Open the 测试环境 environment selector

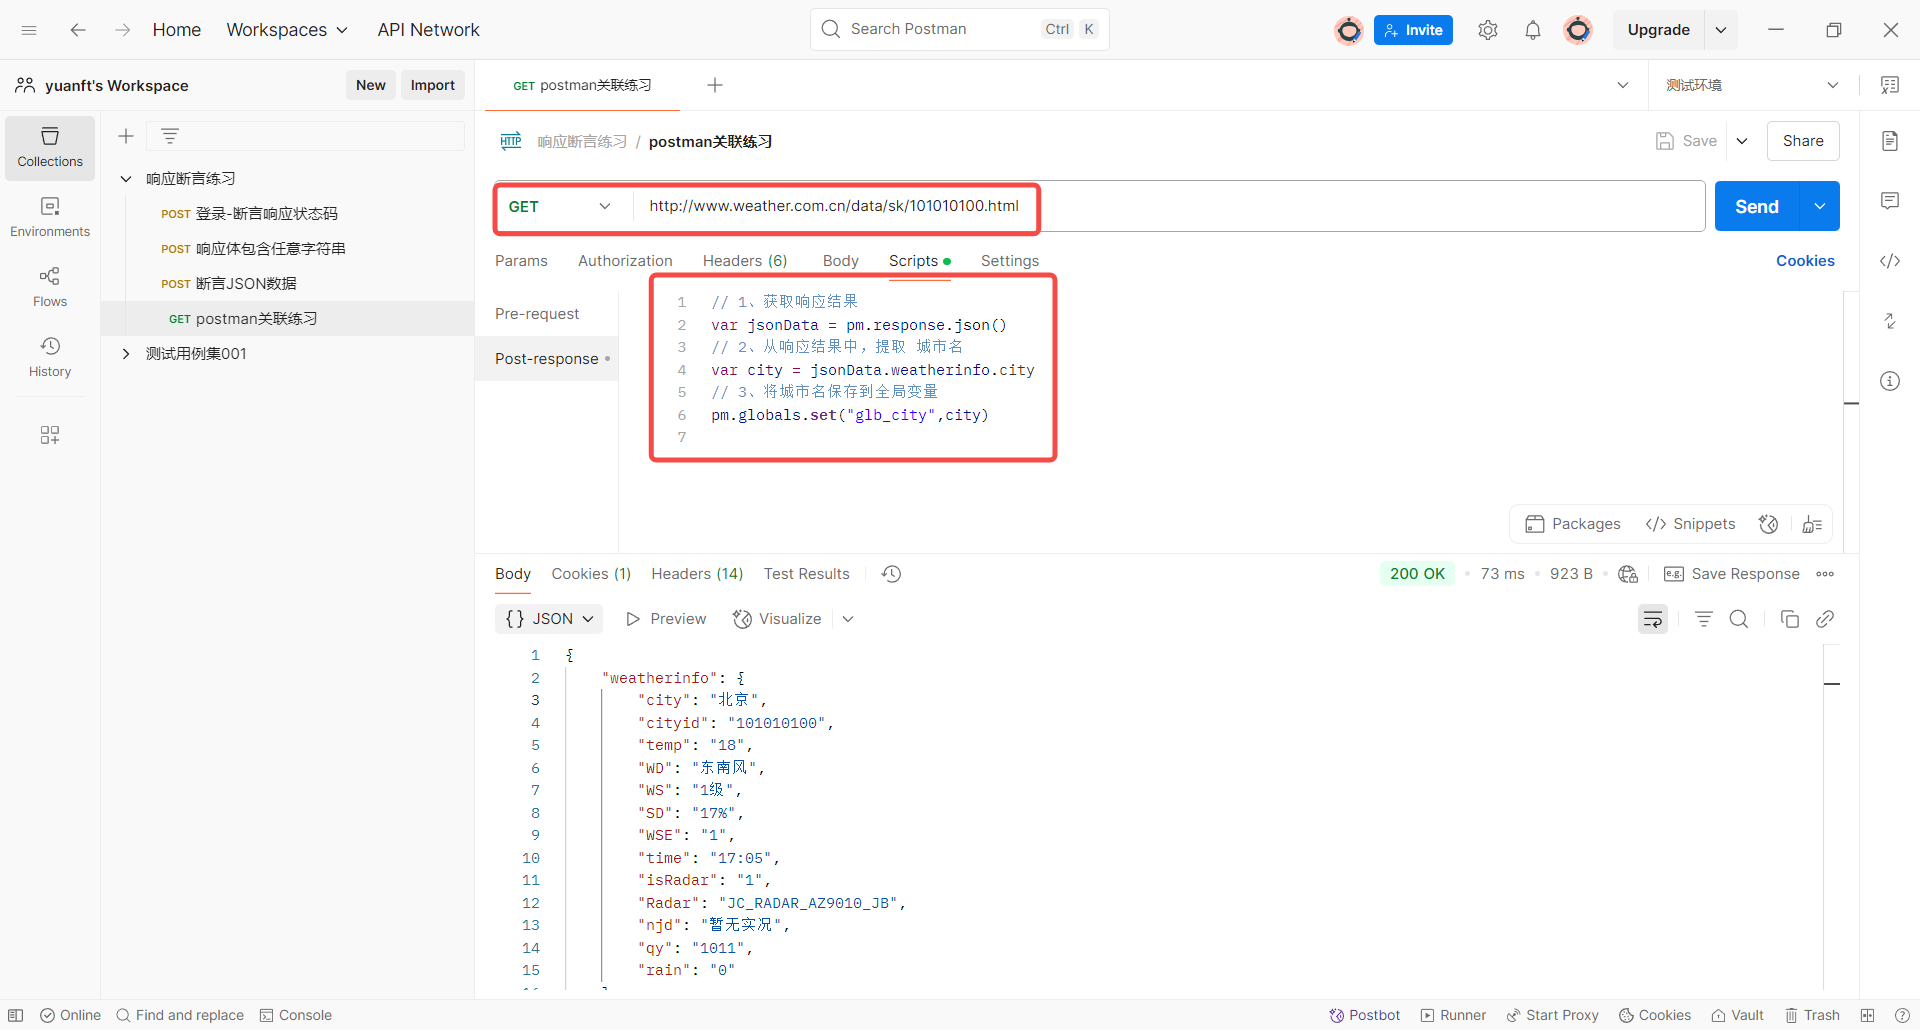pos(1752,85)
